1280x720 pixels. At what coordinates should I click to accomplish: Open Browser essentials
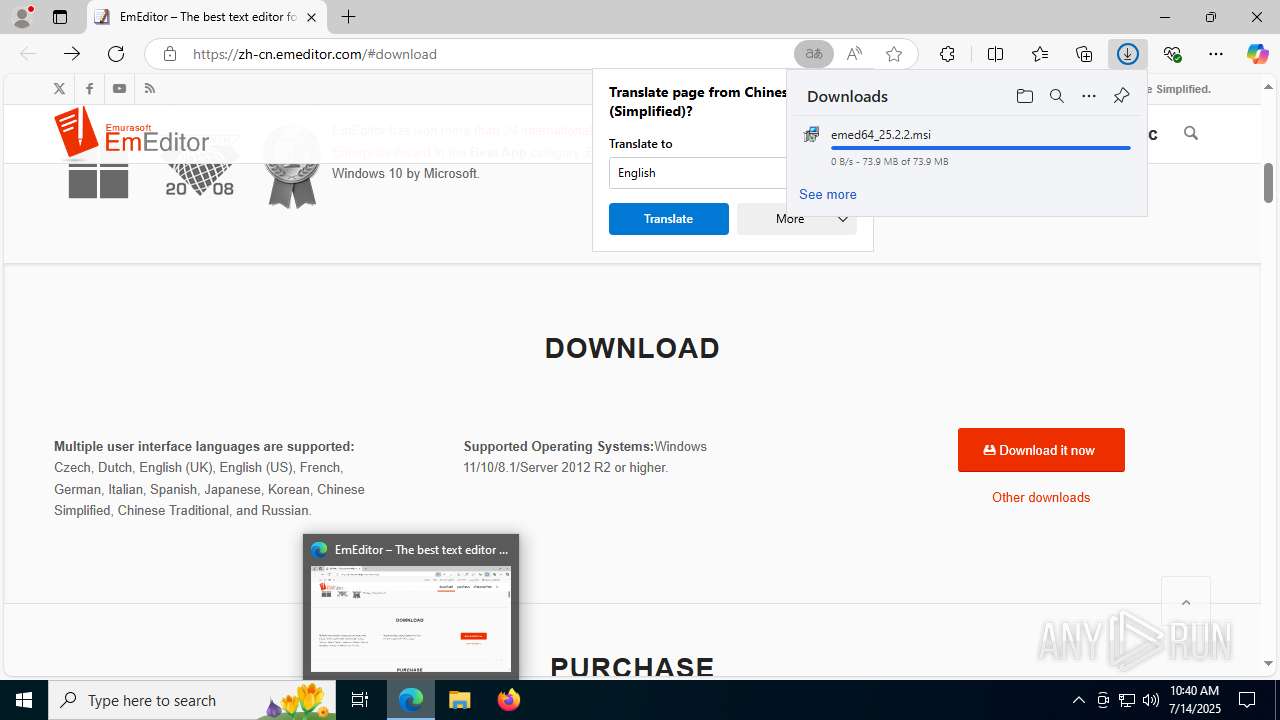click(x=1172, y=54)
